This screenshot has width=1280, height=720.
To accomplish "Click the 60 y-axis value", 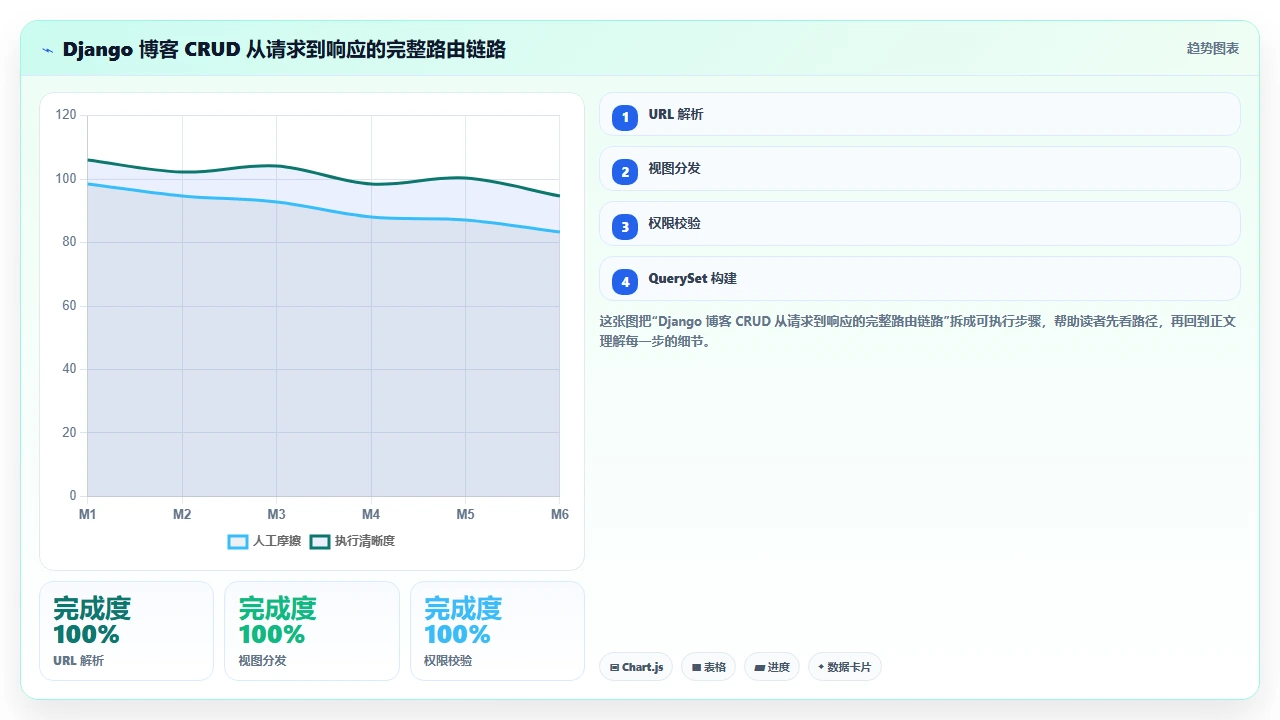I will coord(69,306).
